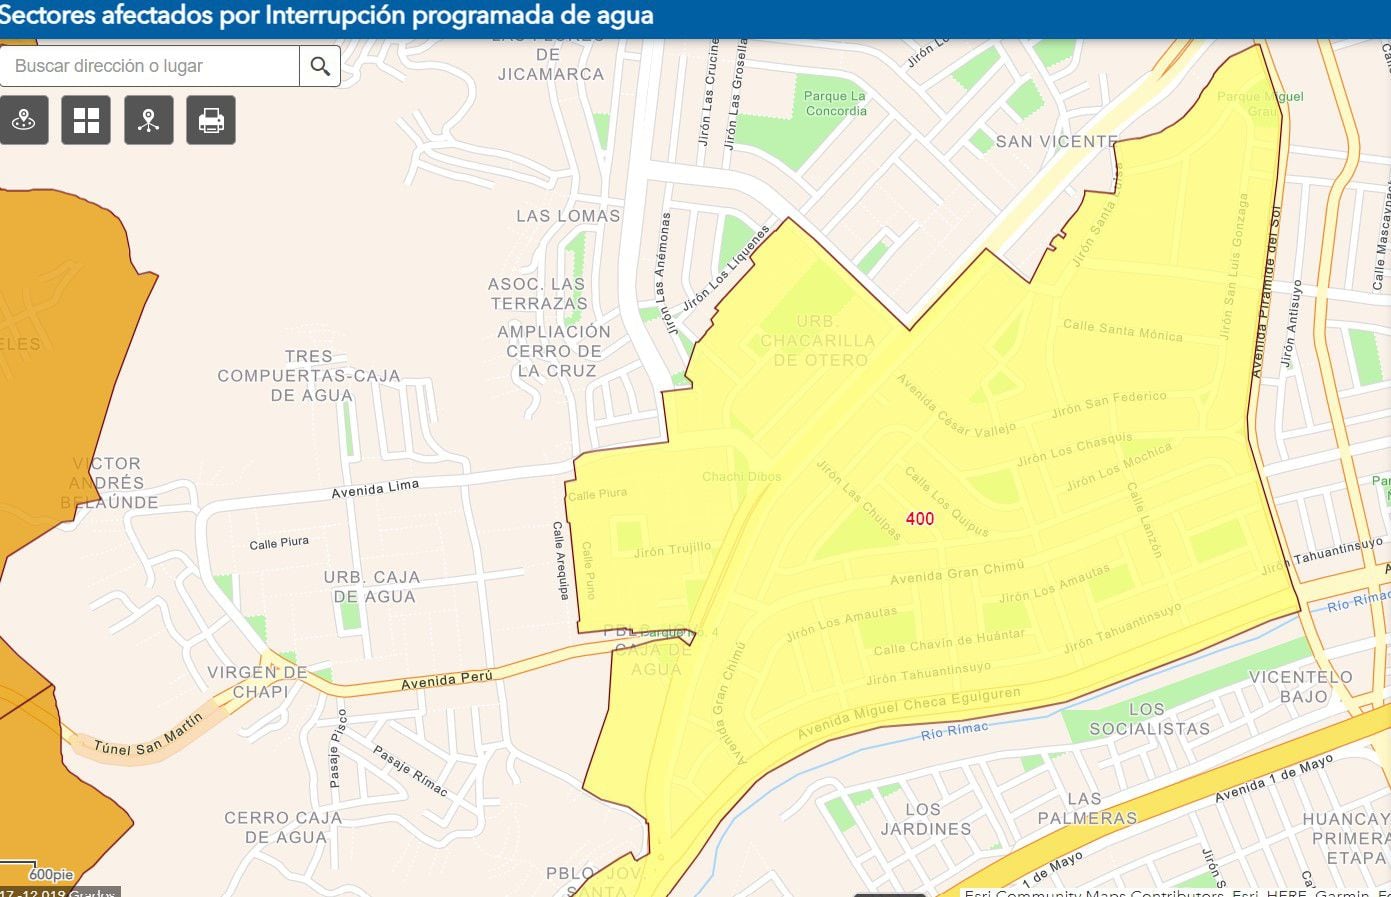
Task: Click the 'Avenida César Vallejo' label
Action: (x=956, y=406)
